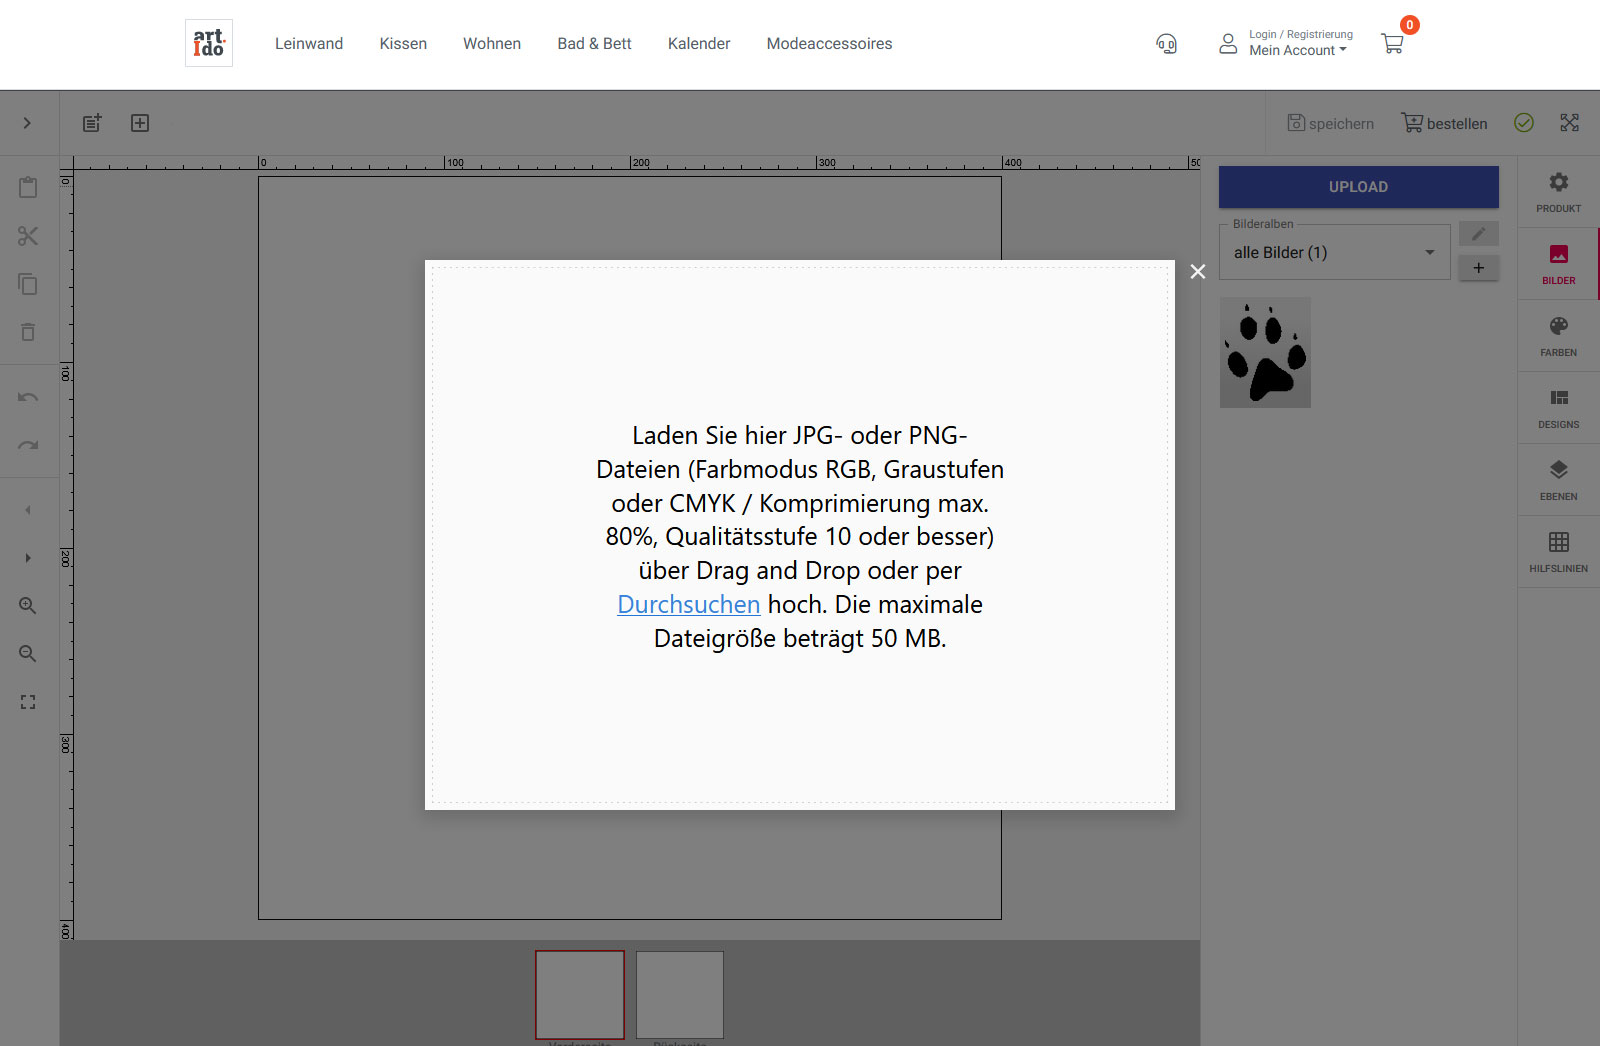Click the blue UPLOAD button
1600x1046 pixels.
[x=1358, y=187]
